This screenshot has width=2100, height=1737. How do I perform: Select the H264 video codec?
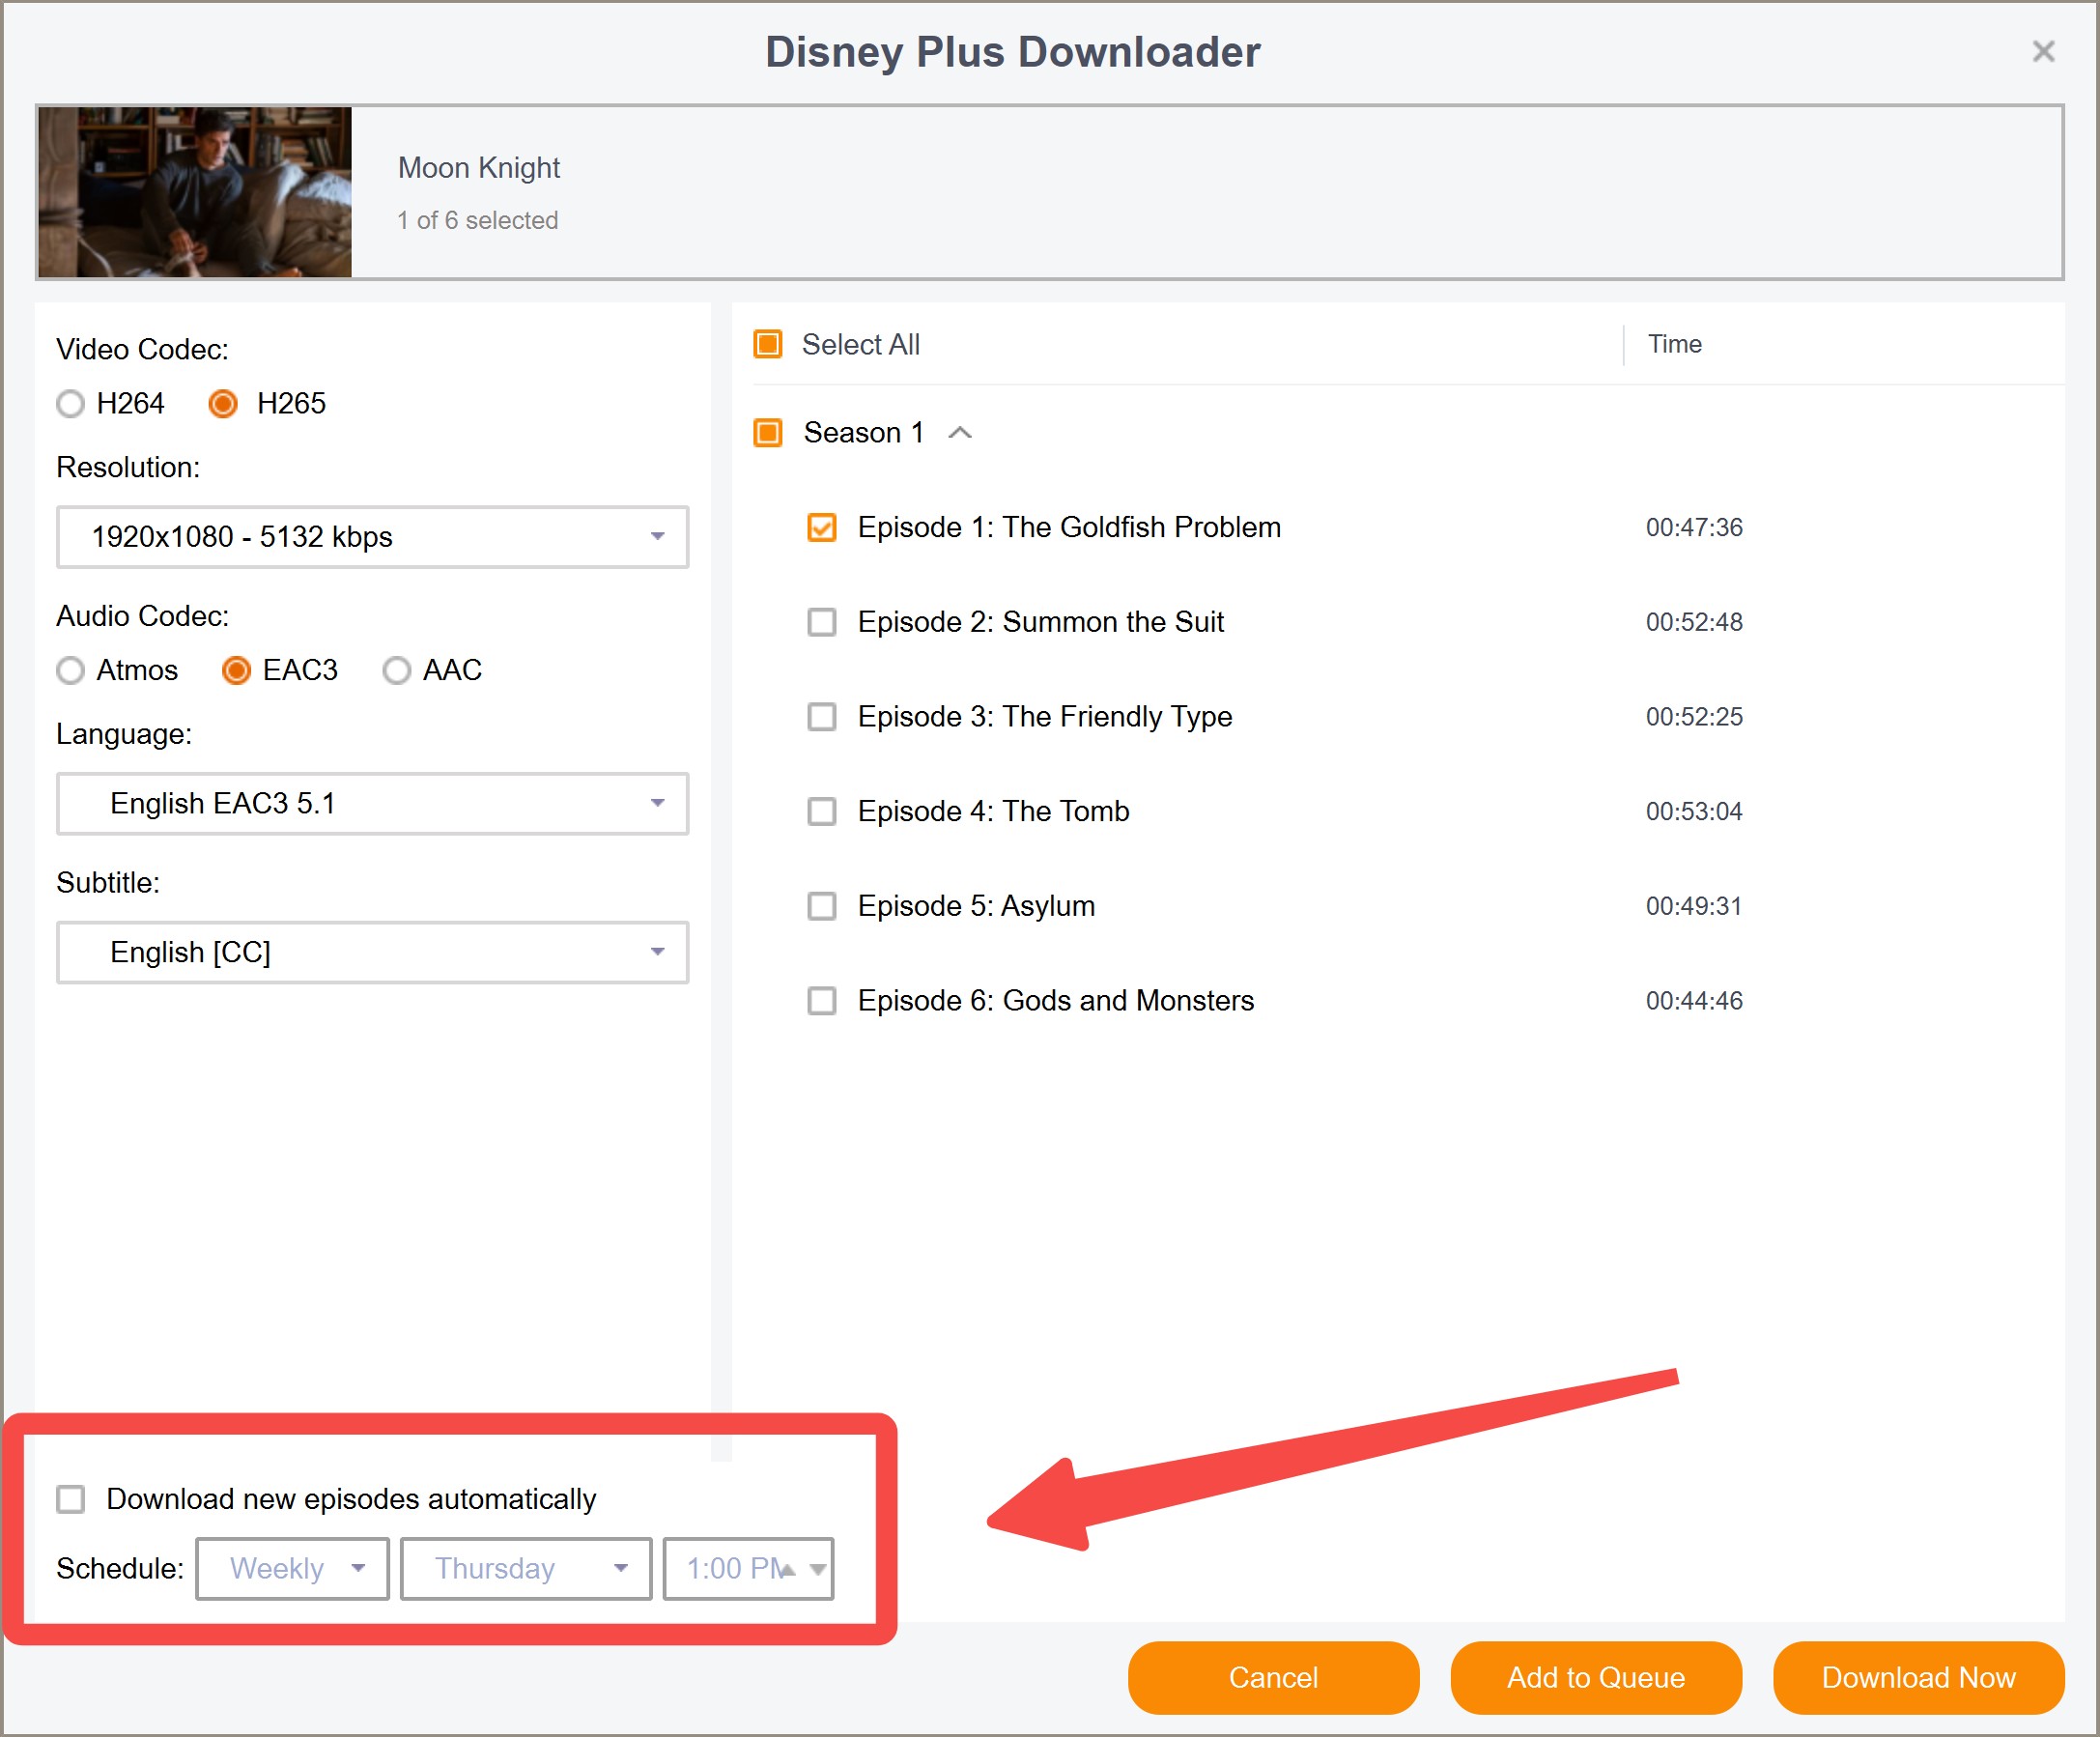(70, 404)
